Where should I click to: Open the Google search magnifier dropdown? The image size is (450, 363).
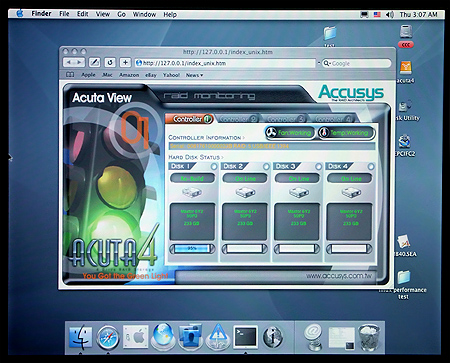pos(327,63)
